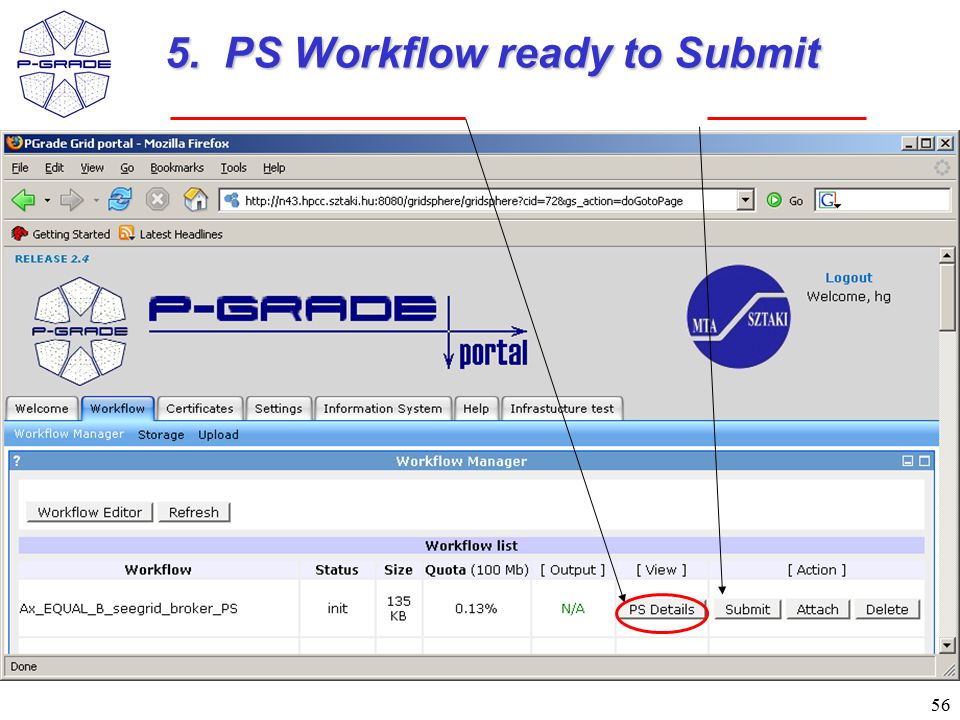Click the page scrollbar down arrow

[947, 645]
